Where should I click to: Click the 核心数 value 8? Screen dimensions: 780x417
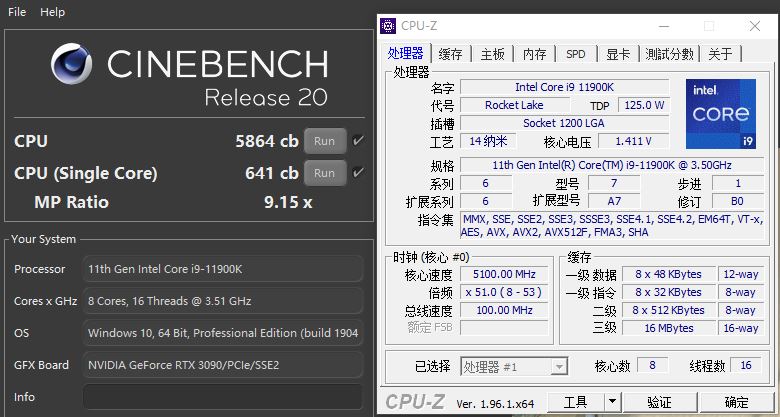click(x=652, y=366)
